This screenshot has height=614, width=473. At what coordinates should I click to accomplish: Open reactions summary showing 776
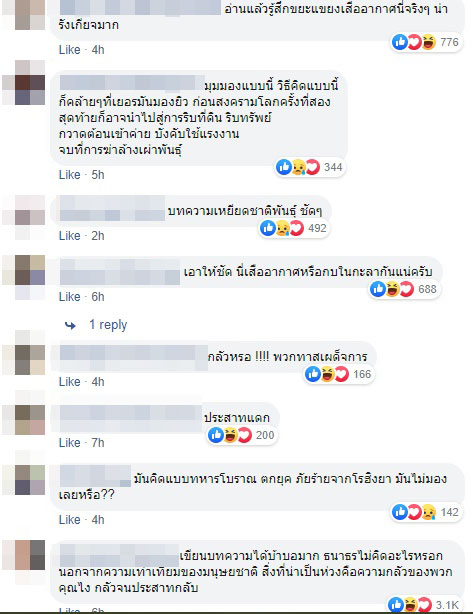click(x=426, y=42)
